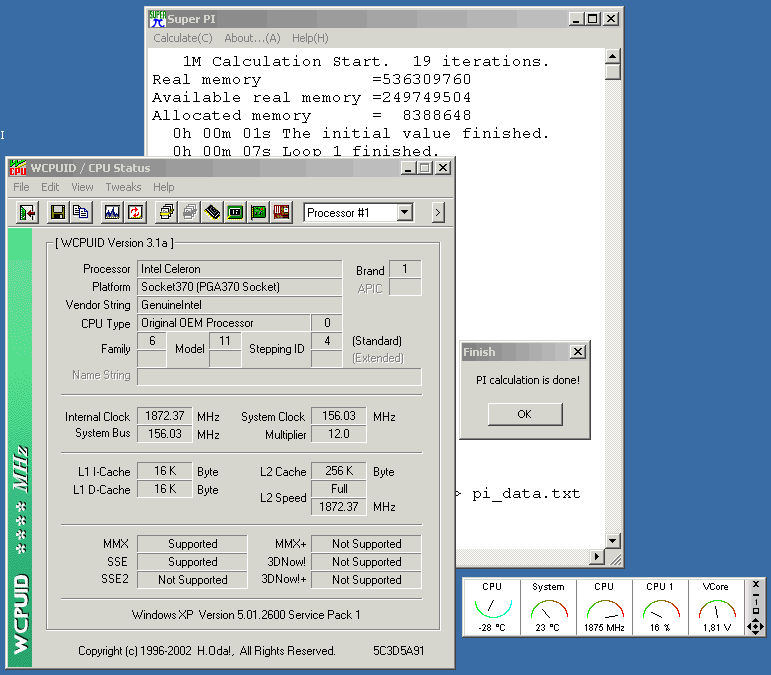771x675 pixels.
Task: Click the VCore voltage gauge
Action: pos(716,608)
